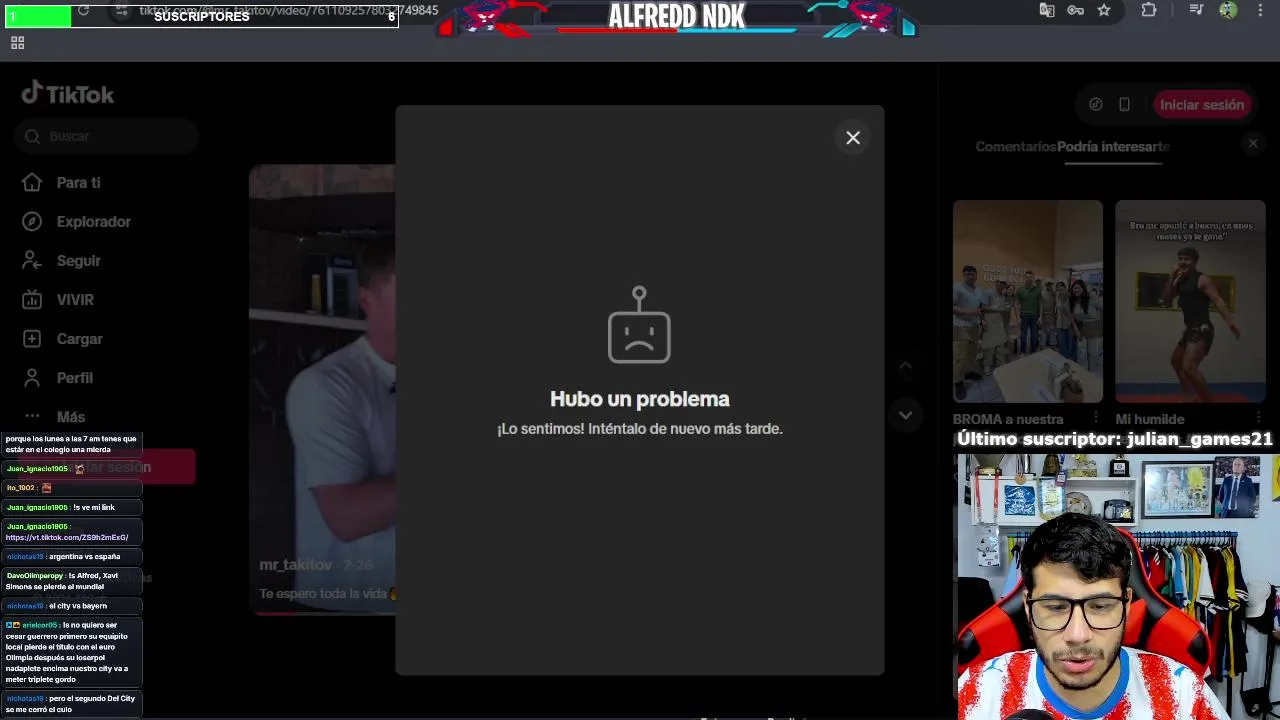This screenshot has width=1280, height=720.
Task: Click the DavoOlimperopy chat message
Action: click(x=70, y=581)
